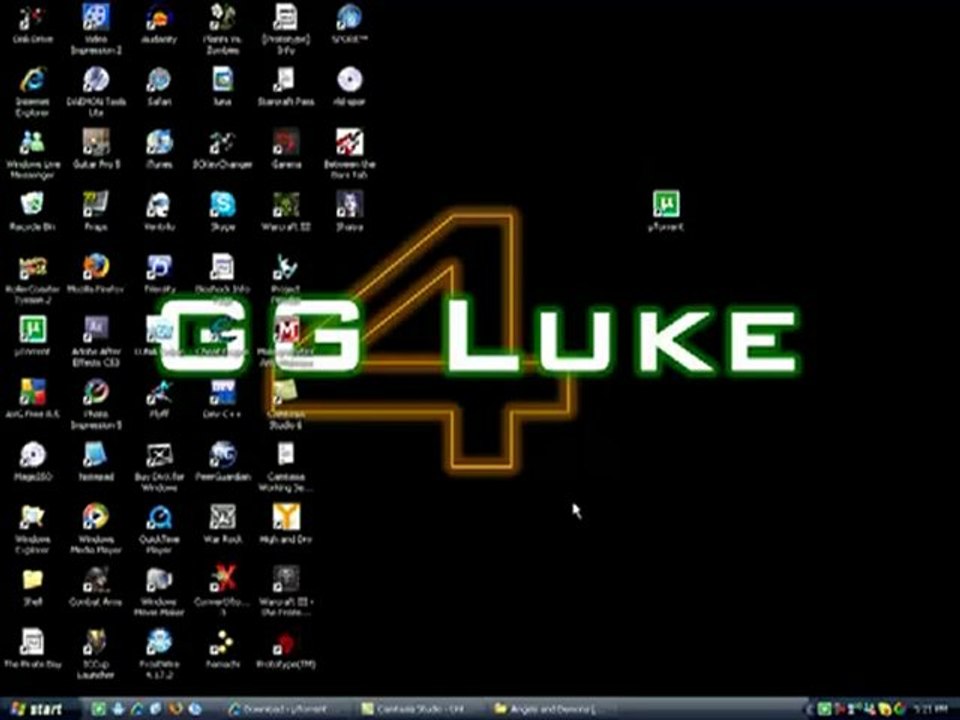Launch Dev-C++ from the desktop
The height and width of the screenshot is (720, 960).
point(222,399)
